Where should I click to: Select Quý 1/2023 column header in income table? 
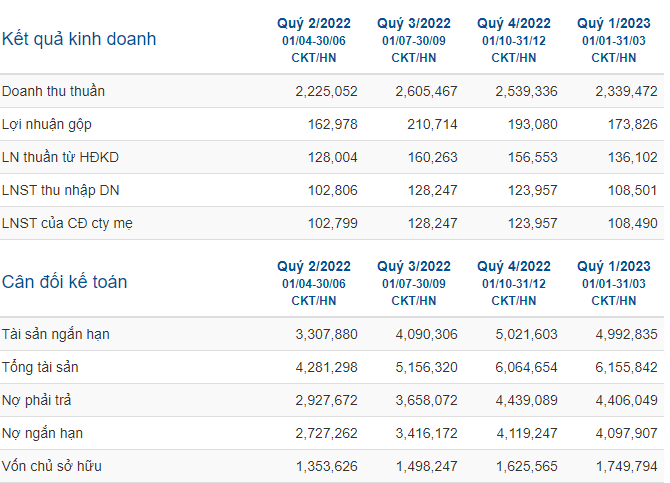click(x=614, y=23)
